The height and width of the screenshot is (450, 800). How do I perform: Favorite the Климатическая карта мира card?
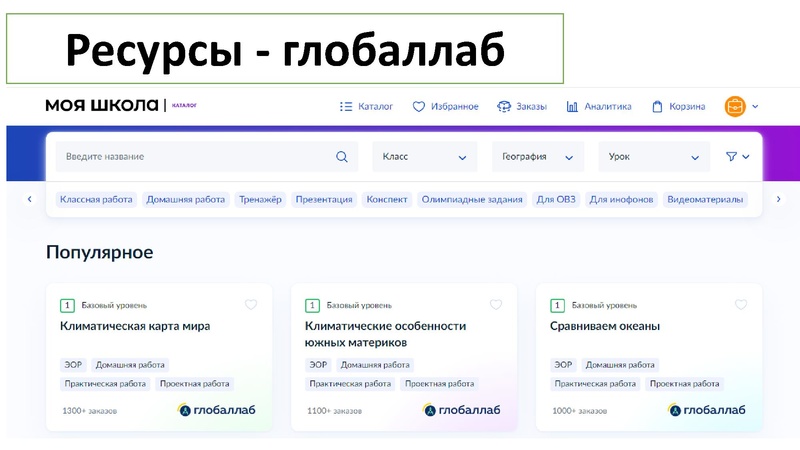[251, 305]
